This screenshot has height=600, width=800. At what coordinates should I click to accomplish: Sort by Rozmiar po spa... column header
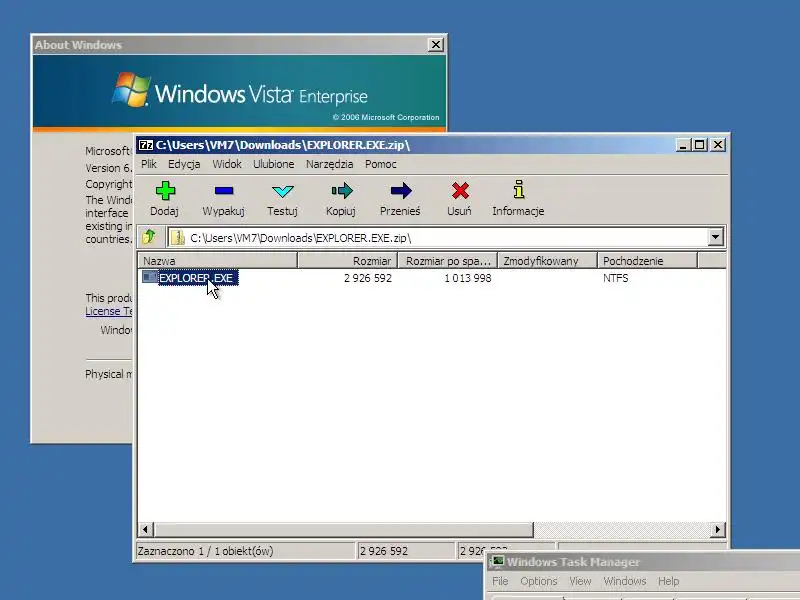pyautogui.click(x=447, y=261)
